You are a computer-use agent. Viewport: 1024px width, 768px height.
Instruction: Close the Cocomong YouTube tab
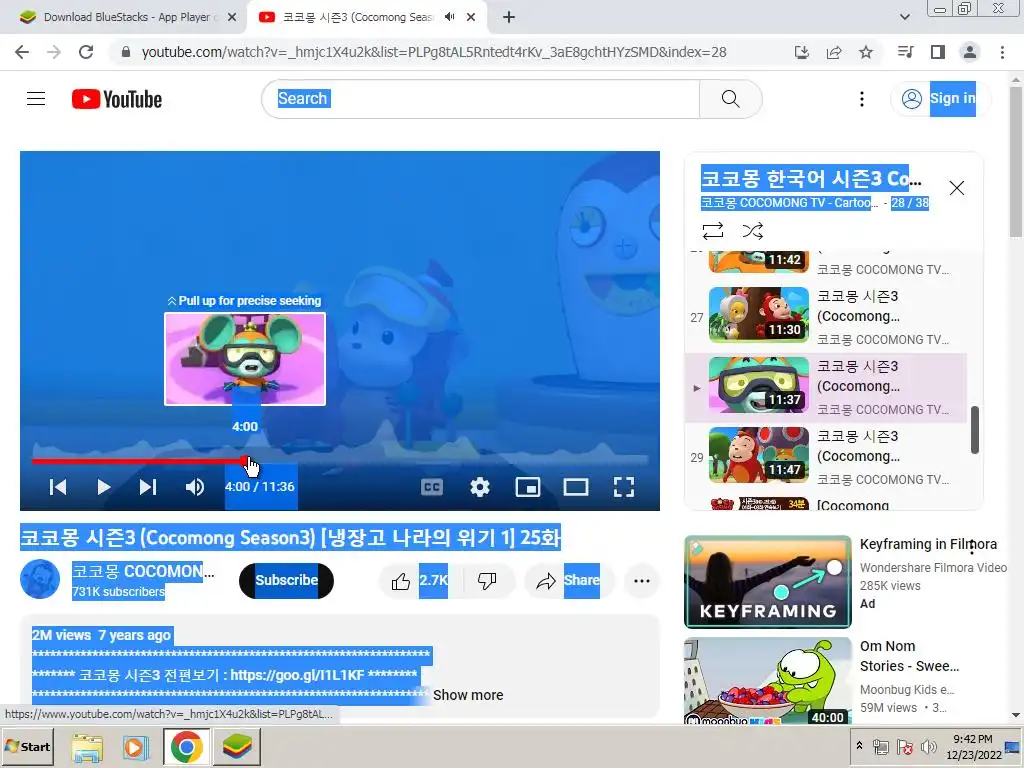coord(471,18)
